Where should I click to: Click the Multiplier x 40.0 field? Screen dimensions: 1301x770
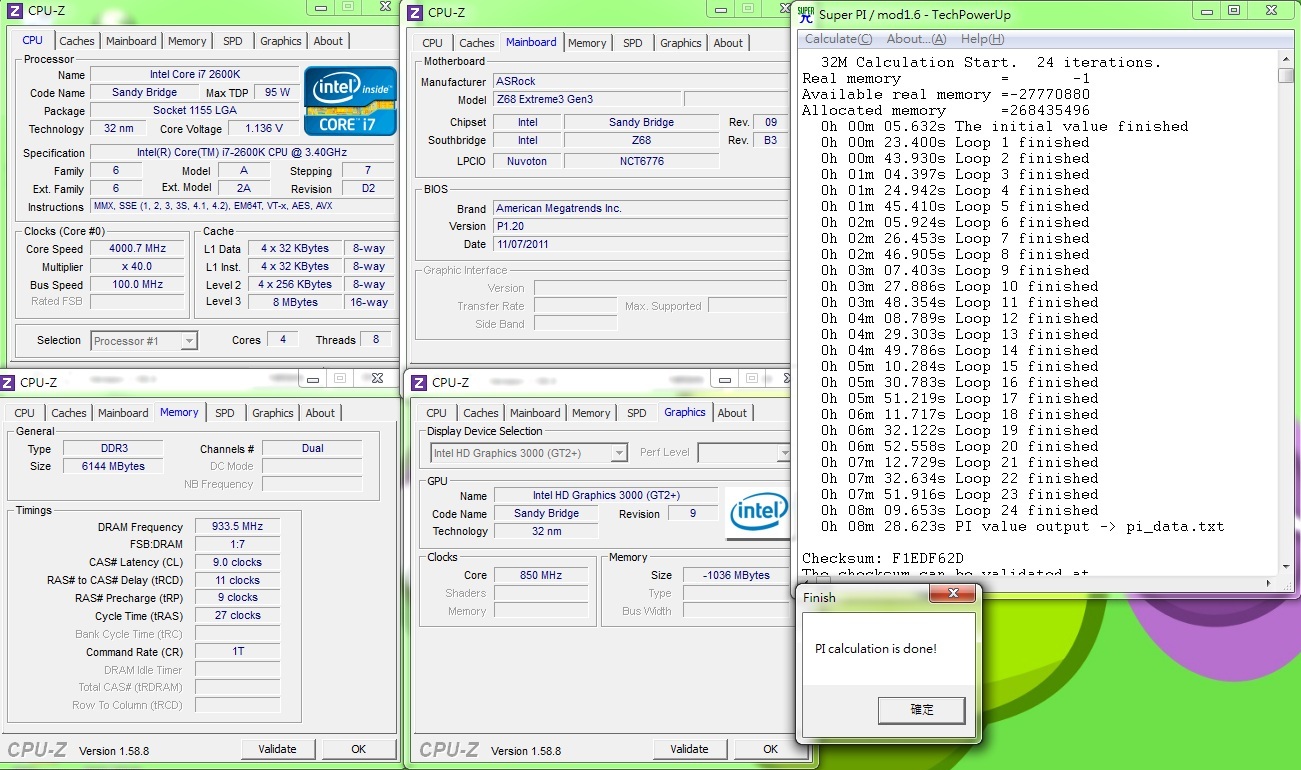coord(138,267)
